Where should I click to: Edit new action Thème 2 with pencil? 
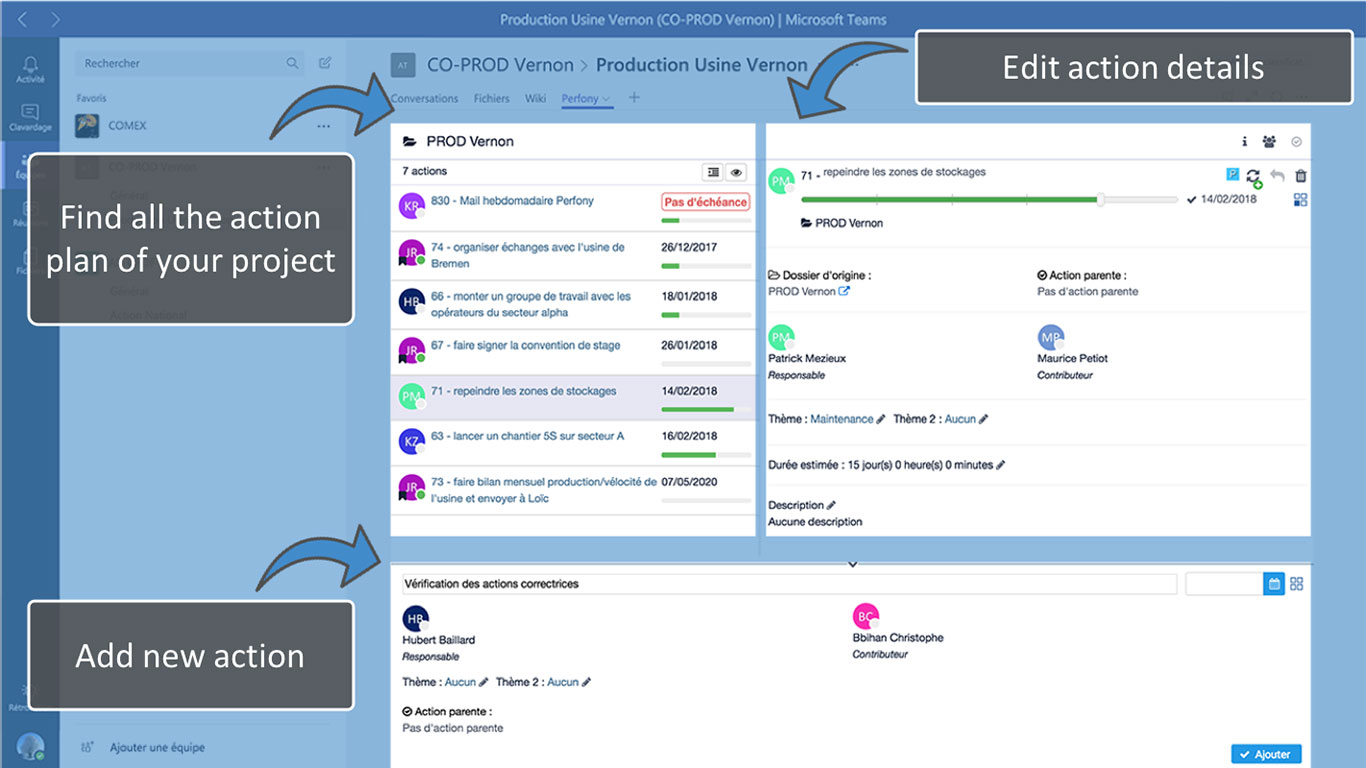point(586,682)
